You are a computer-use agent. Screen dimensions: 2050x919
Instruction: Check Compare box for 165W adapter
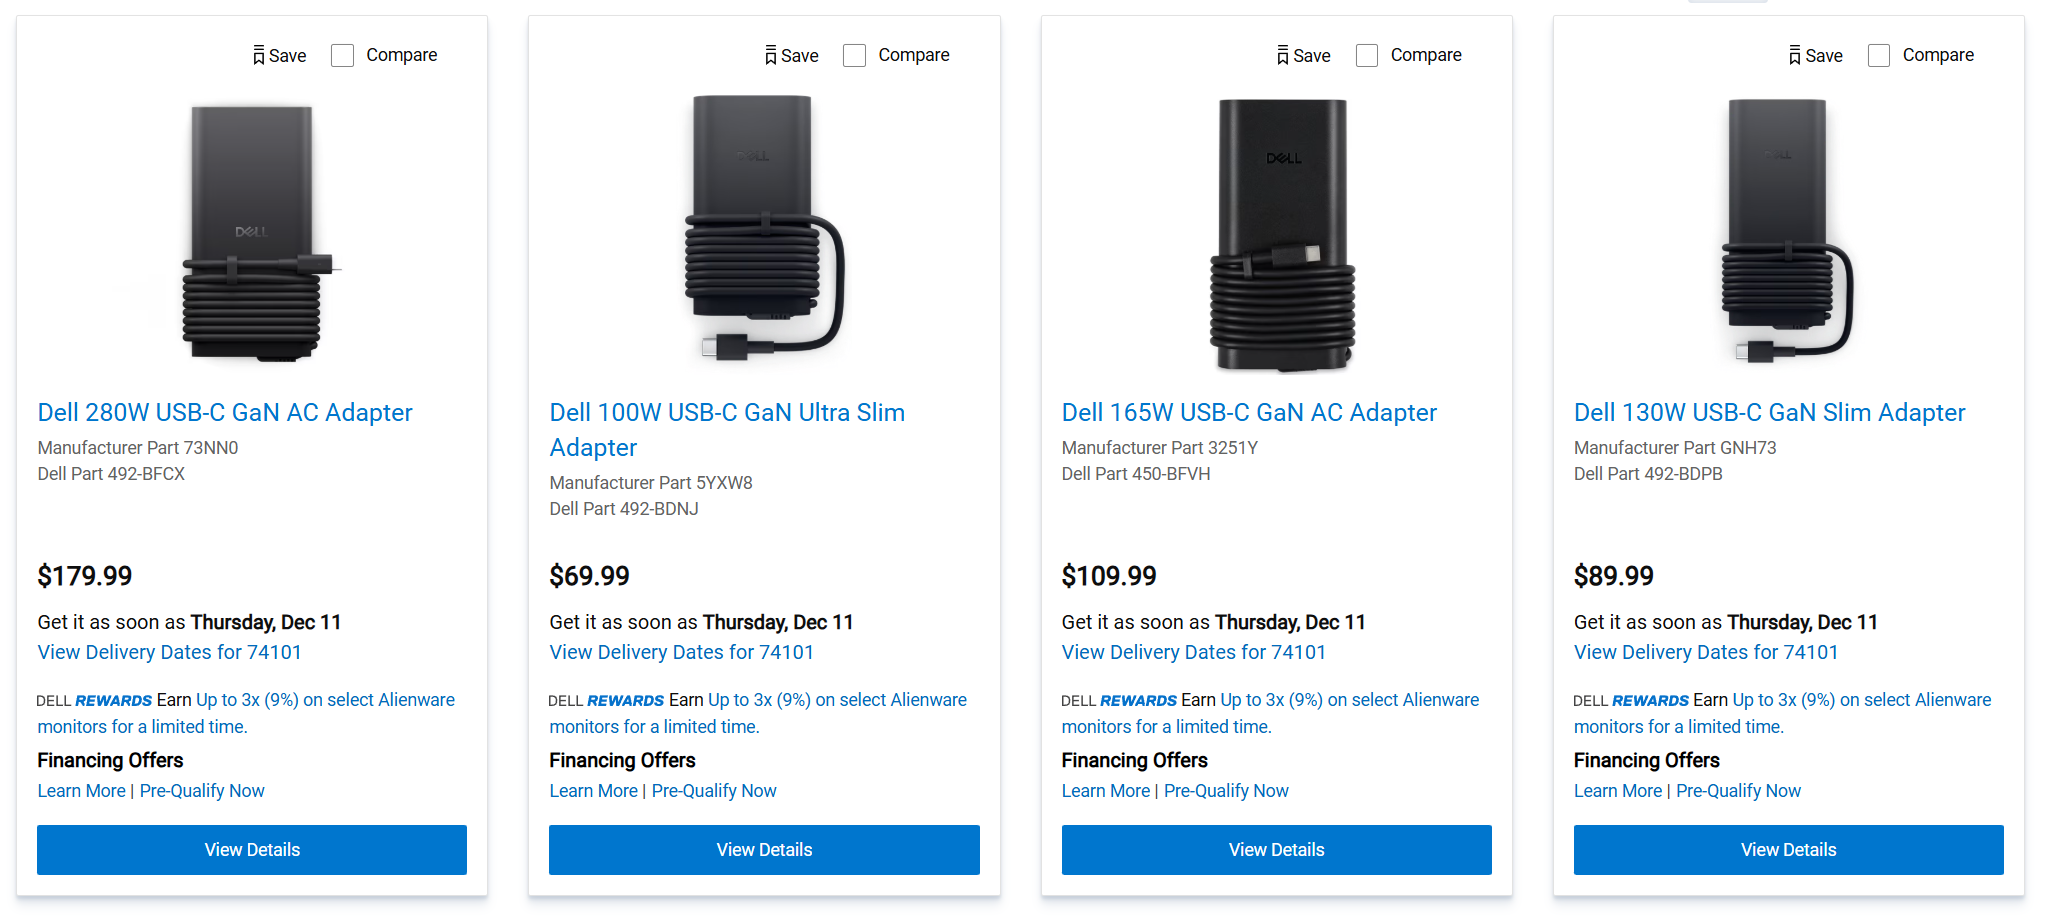tap(1367, 56)
